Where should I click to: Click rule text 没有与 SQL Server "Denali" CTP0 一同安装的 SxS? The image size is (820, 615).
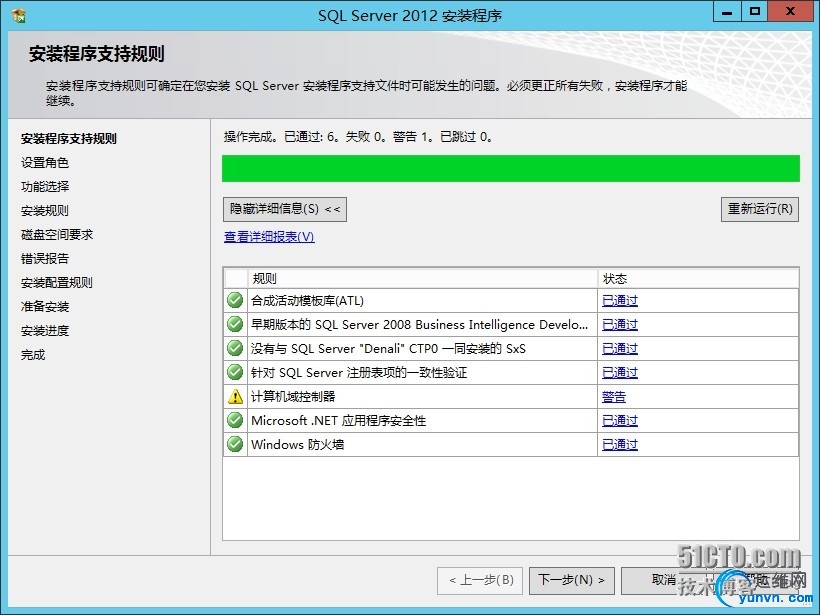389,349
